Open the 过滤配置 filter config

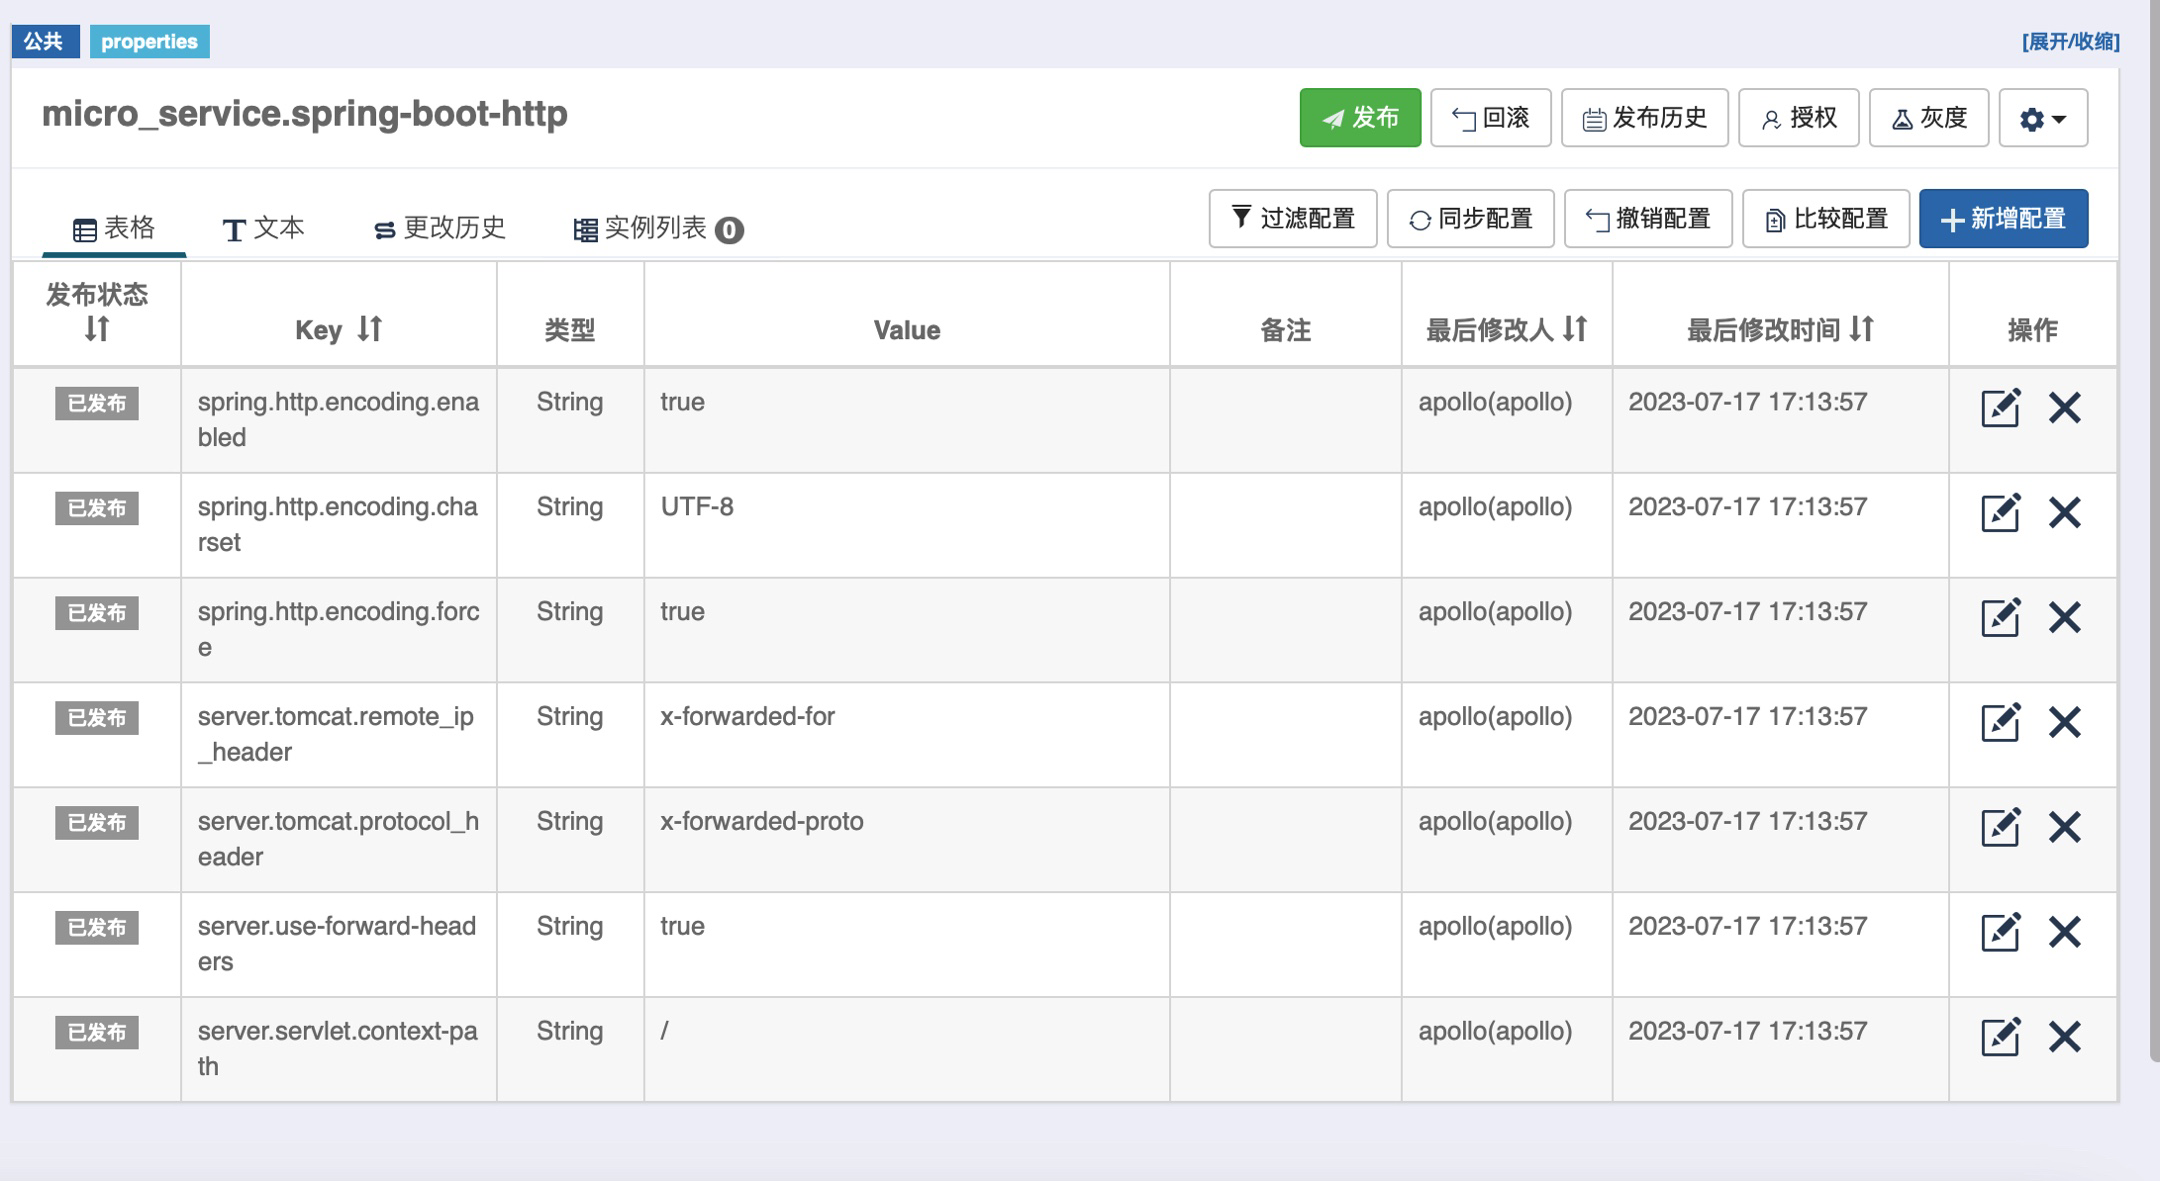[x=1292, y=219]
